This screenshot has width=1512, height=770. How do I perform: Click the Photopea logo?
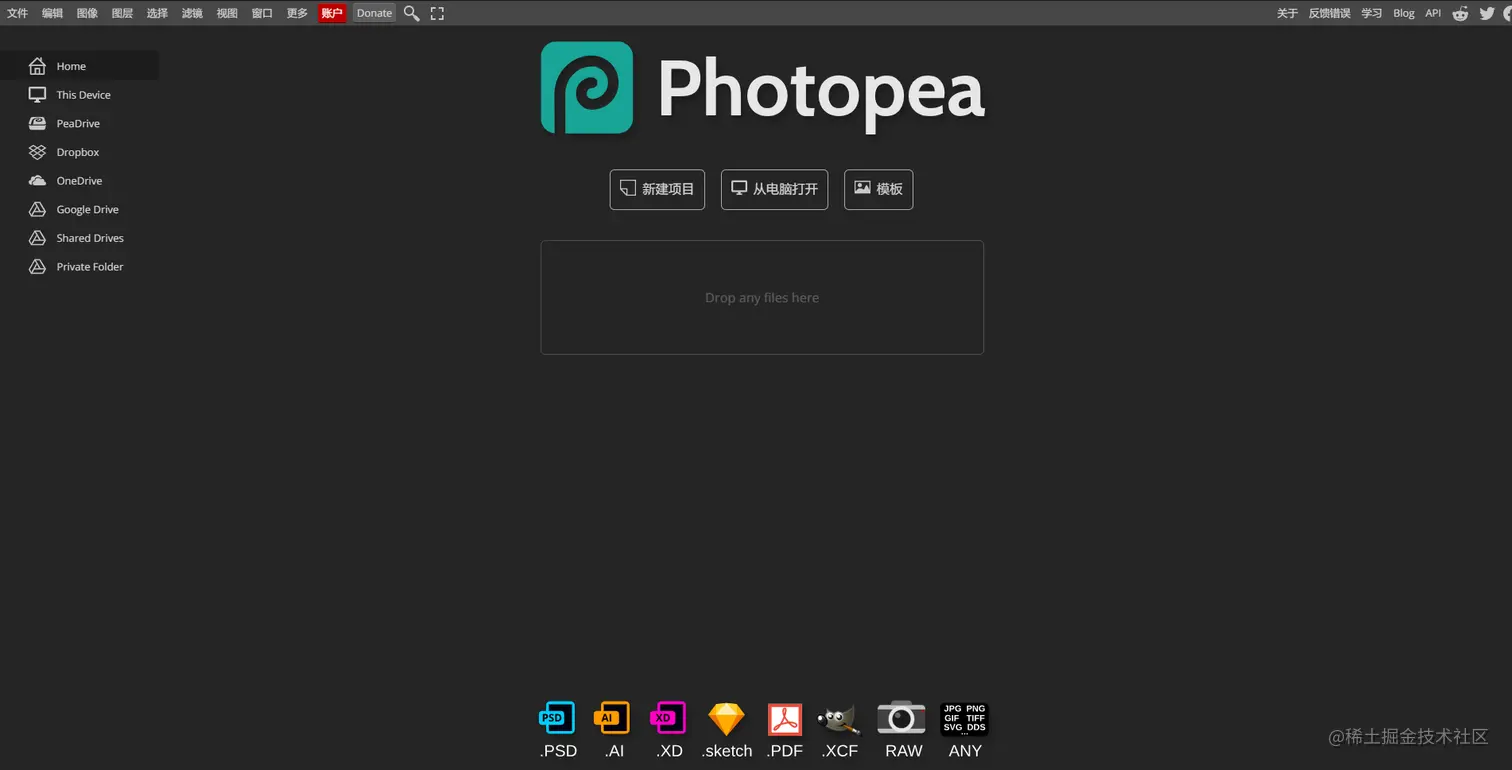(587, 87)
